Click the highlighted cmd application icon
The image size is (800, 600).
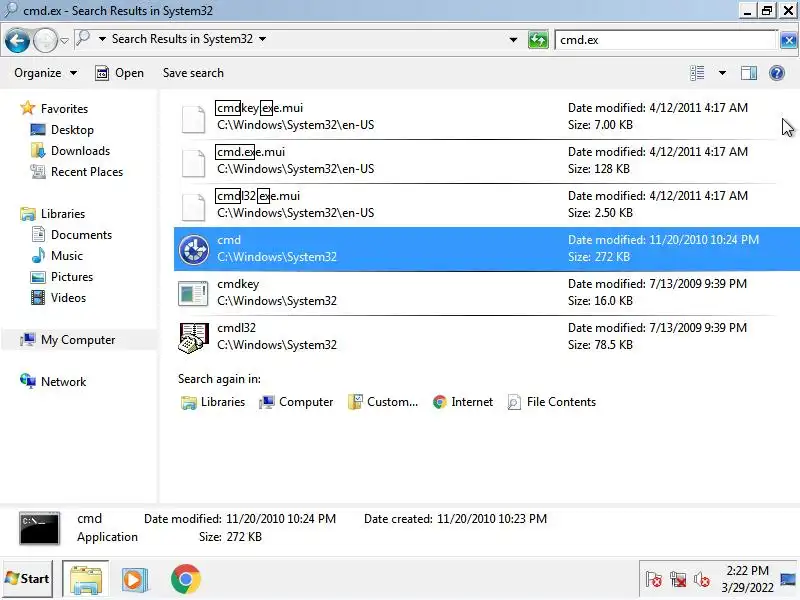193,250
